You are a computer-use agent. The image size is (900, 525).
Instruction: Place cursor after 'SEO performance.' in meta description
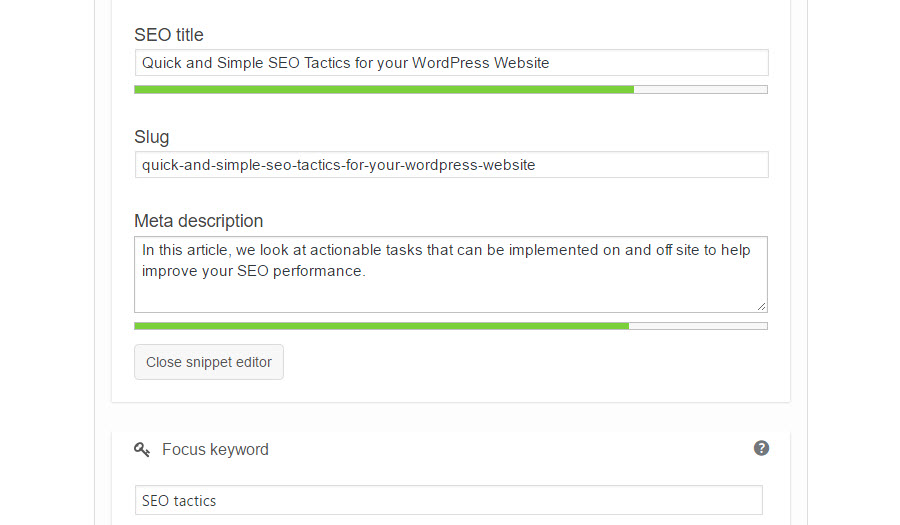pos(366,271)
